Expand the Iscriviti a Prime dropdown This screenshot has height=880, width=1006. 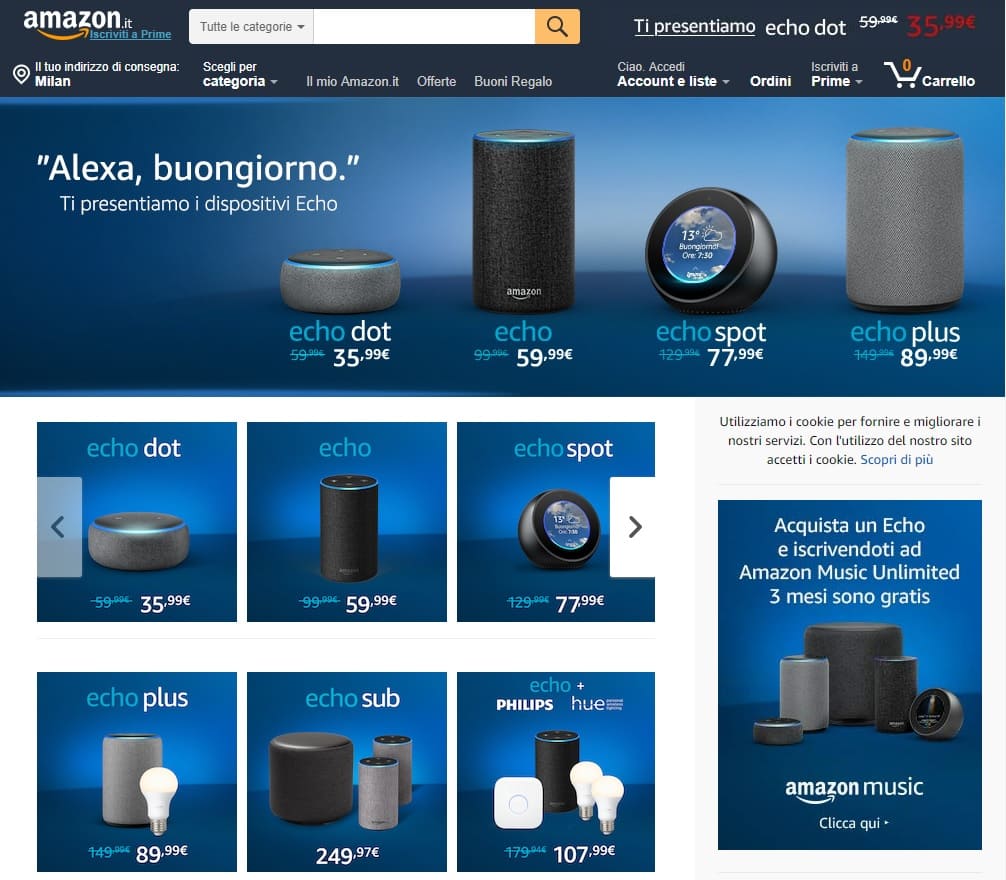click(x=836, y=74)
